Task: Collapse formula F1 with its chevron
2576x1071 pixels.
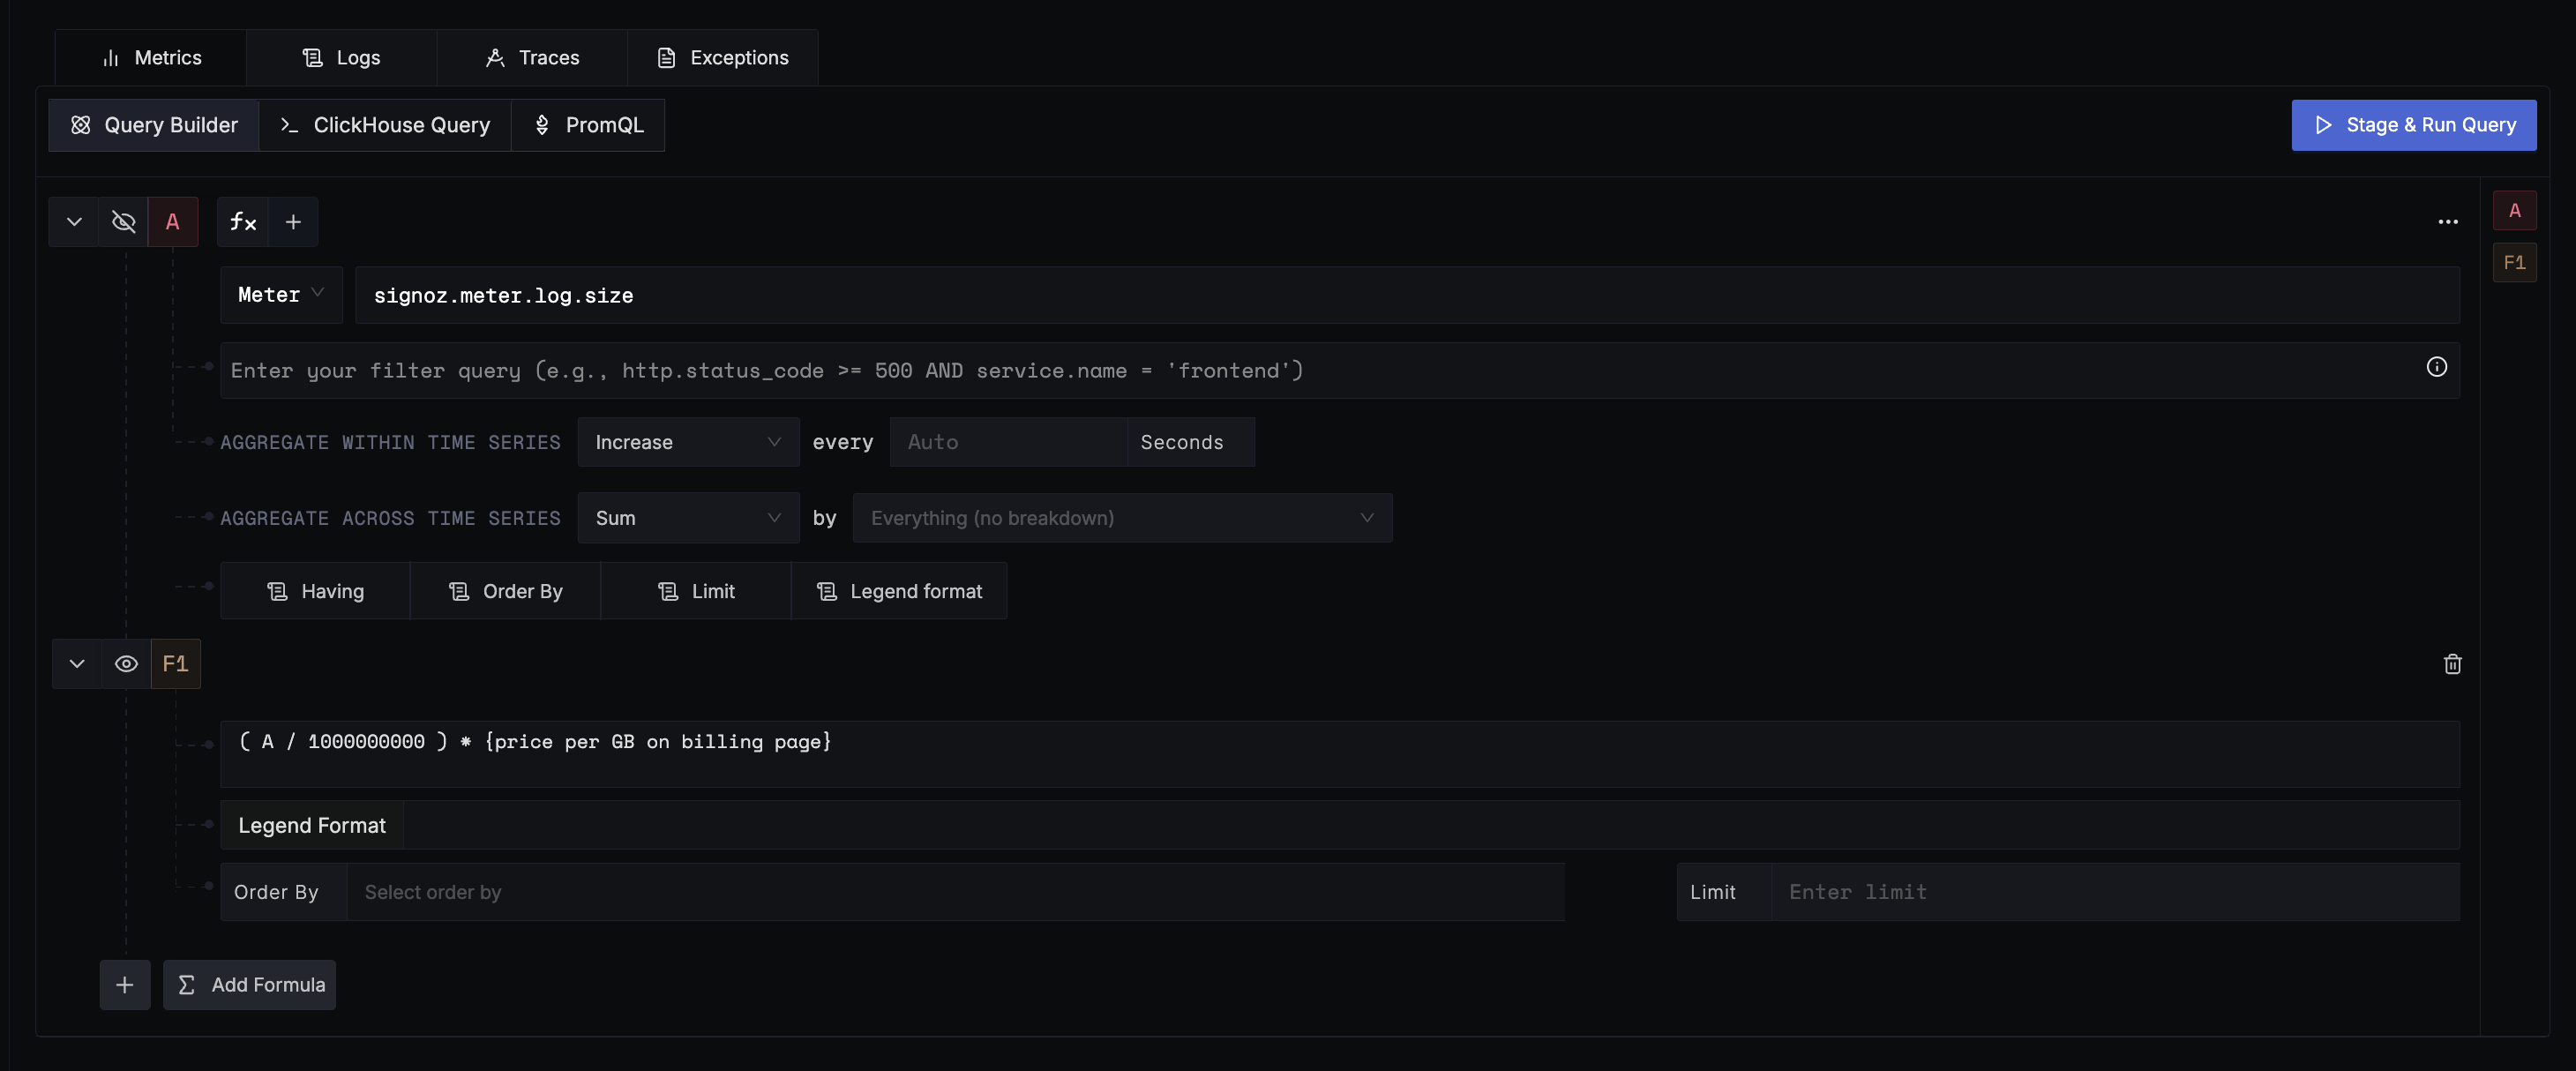Action: (x=77, y=664)
